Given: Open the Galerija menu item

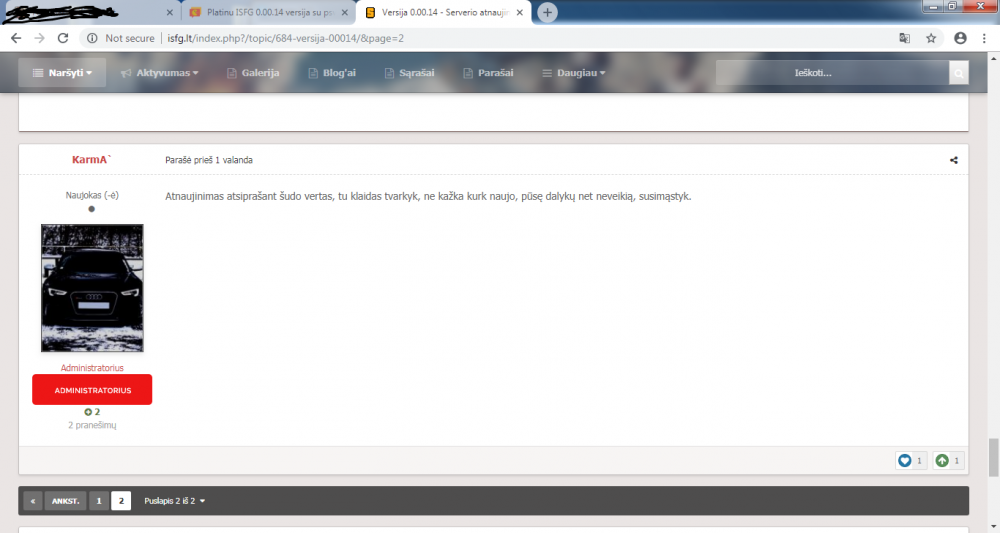Looking at the screenshot, I should [x=253, y=73].
